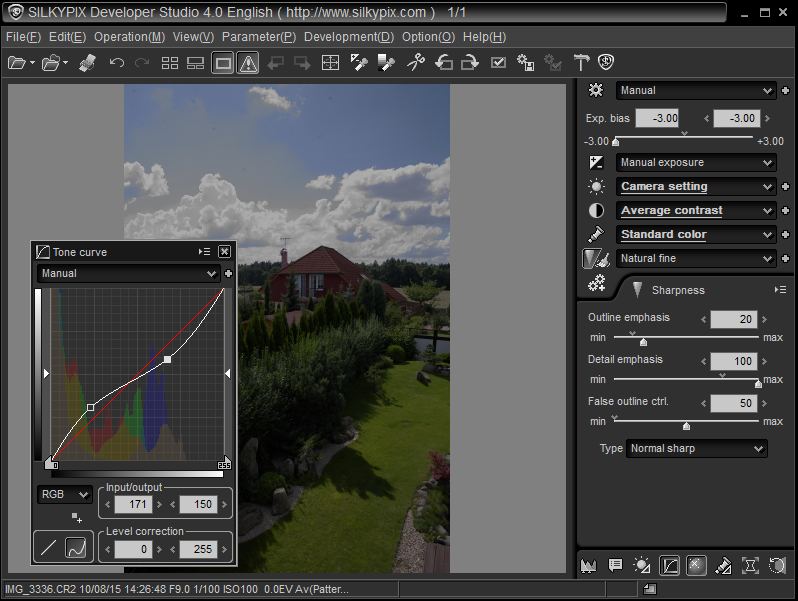The height and width of the screenshot is (601, 798).
Task: Open the RGB channel dropdown
Action: pyautogui.click(x=64, y=494)
